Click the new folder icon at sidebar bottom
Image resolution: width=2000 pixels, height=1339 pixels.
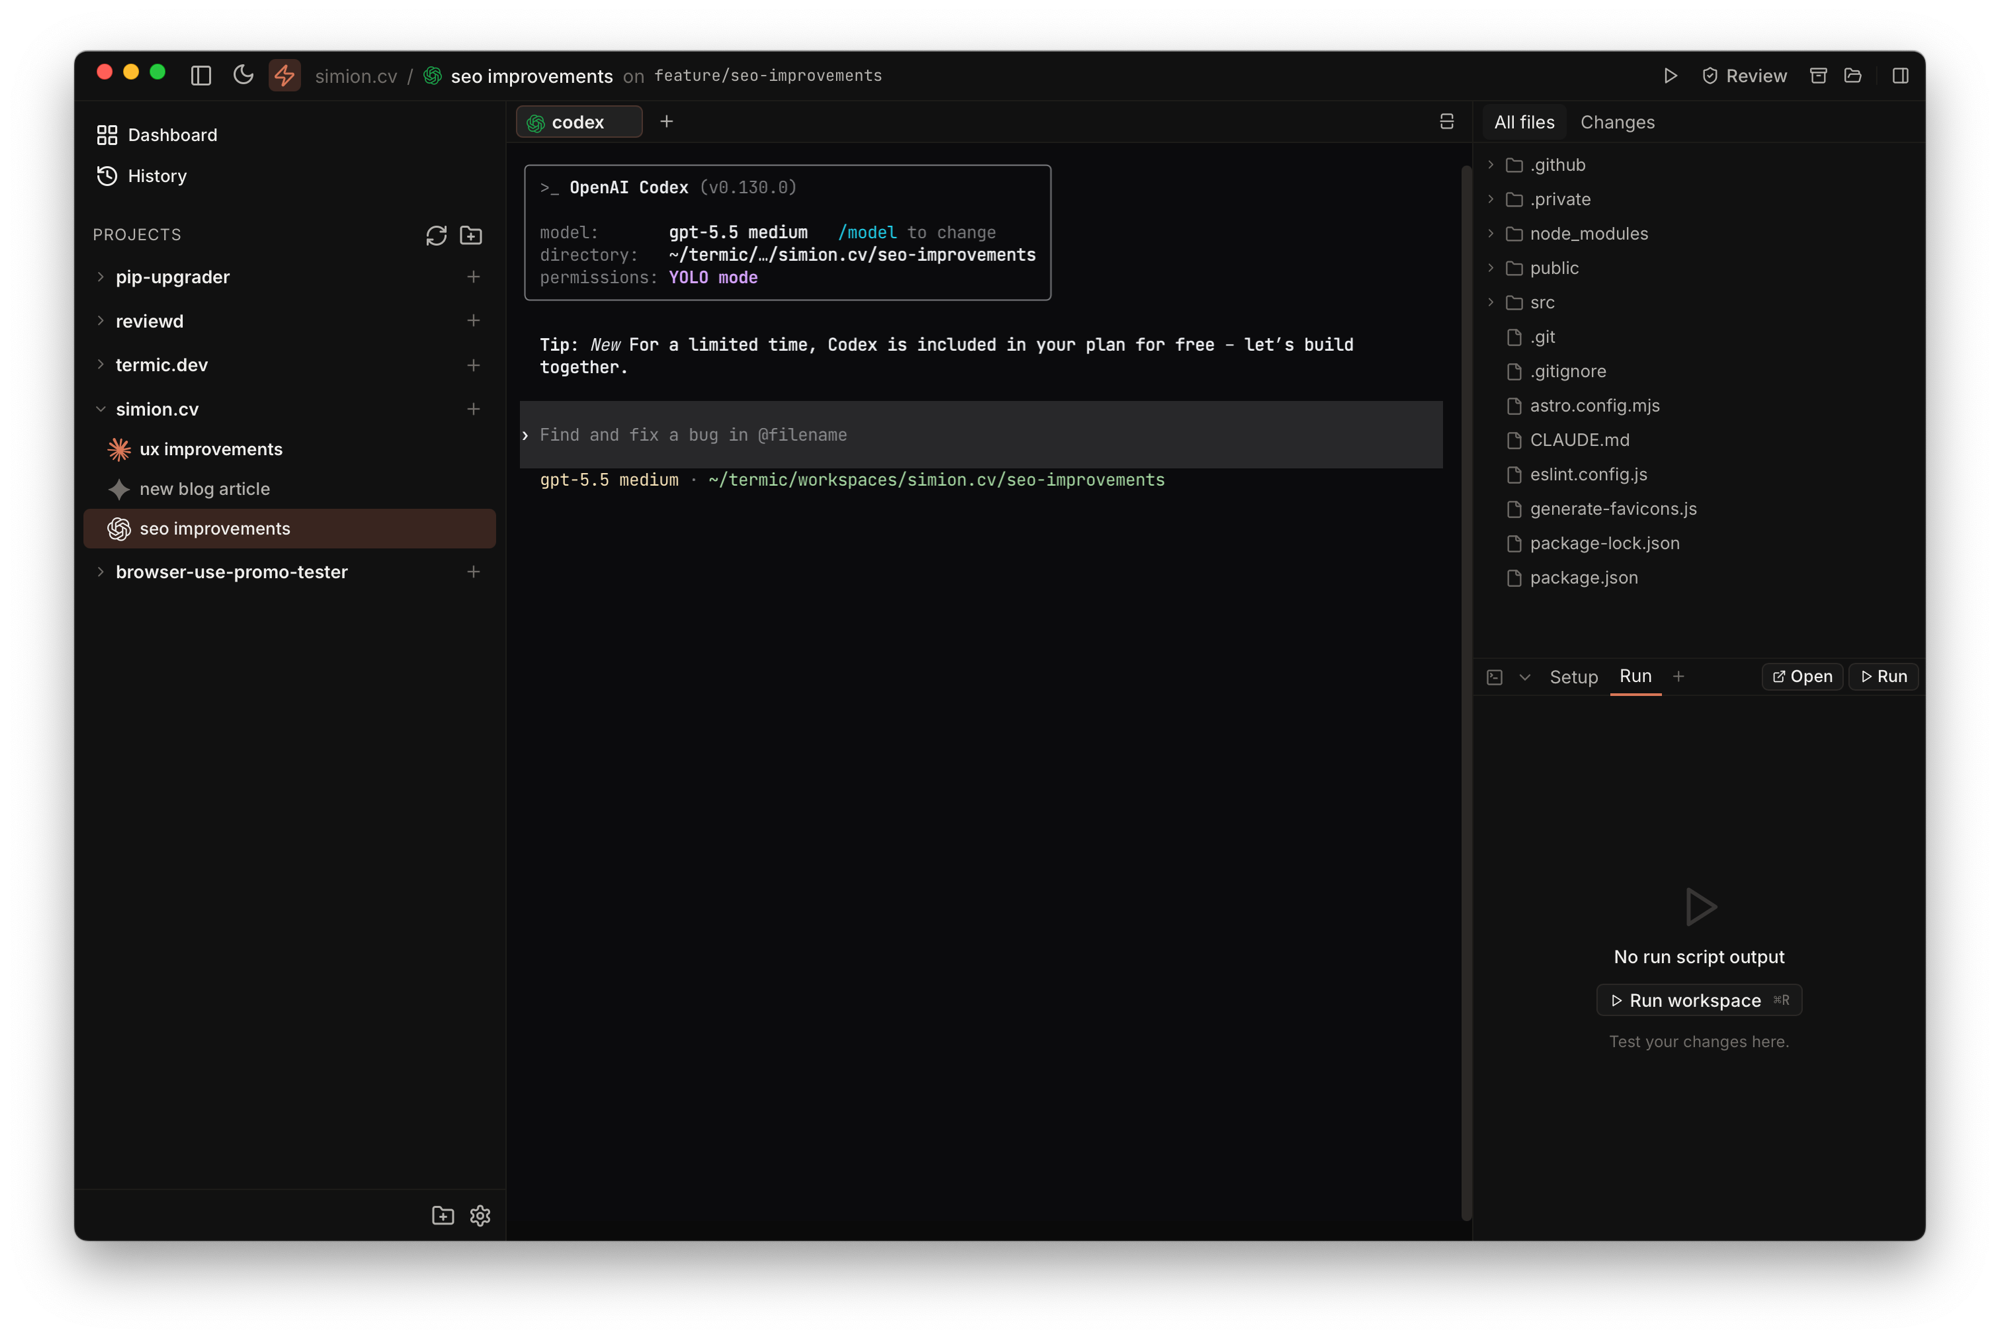coord(443,1215)
